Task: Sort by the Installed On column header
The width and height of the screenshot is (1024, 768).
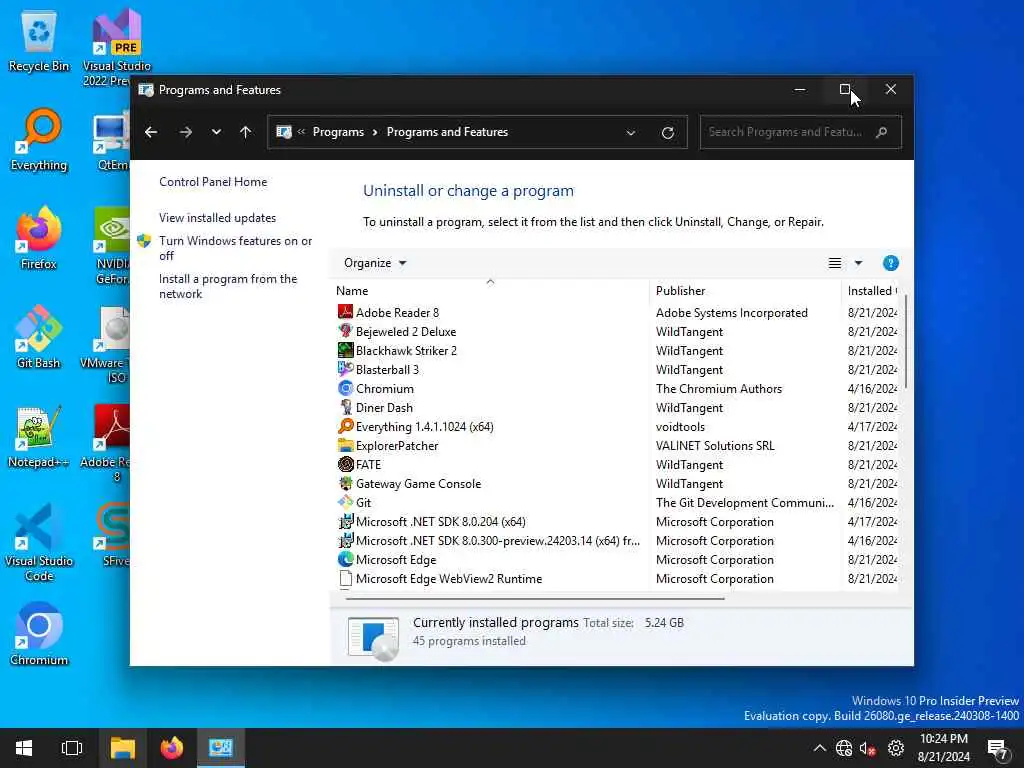Action: click(x=871, y=291)
